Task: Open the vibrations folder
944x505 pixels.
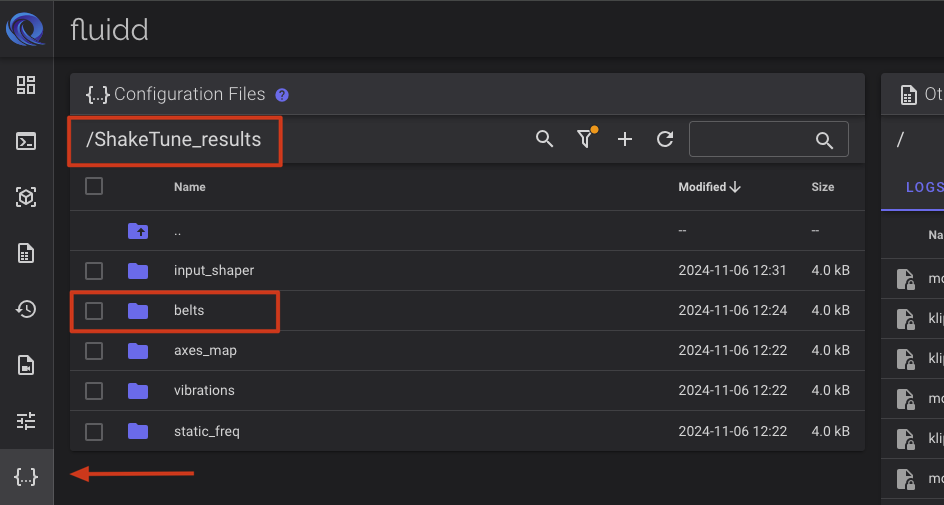Action: pyautogui.click(x=206, y=391)
